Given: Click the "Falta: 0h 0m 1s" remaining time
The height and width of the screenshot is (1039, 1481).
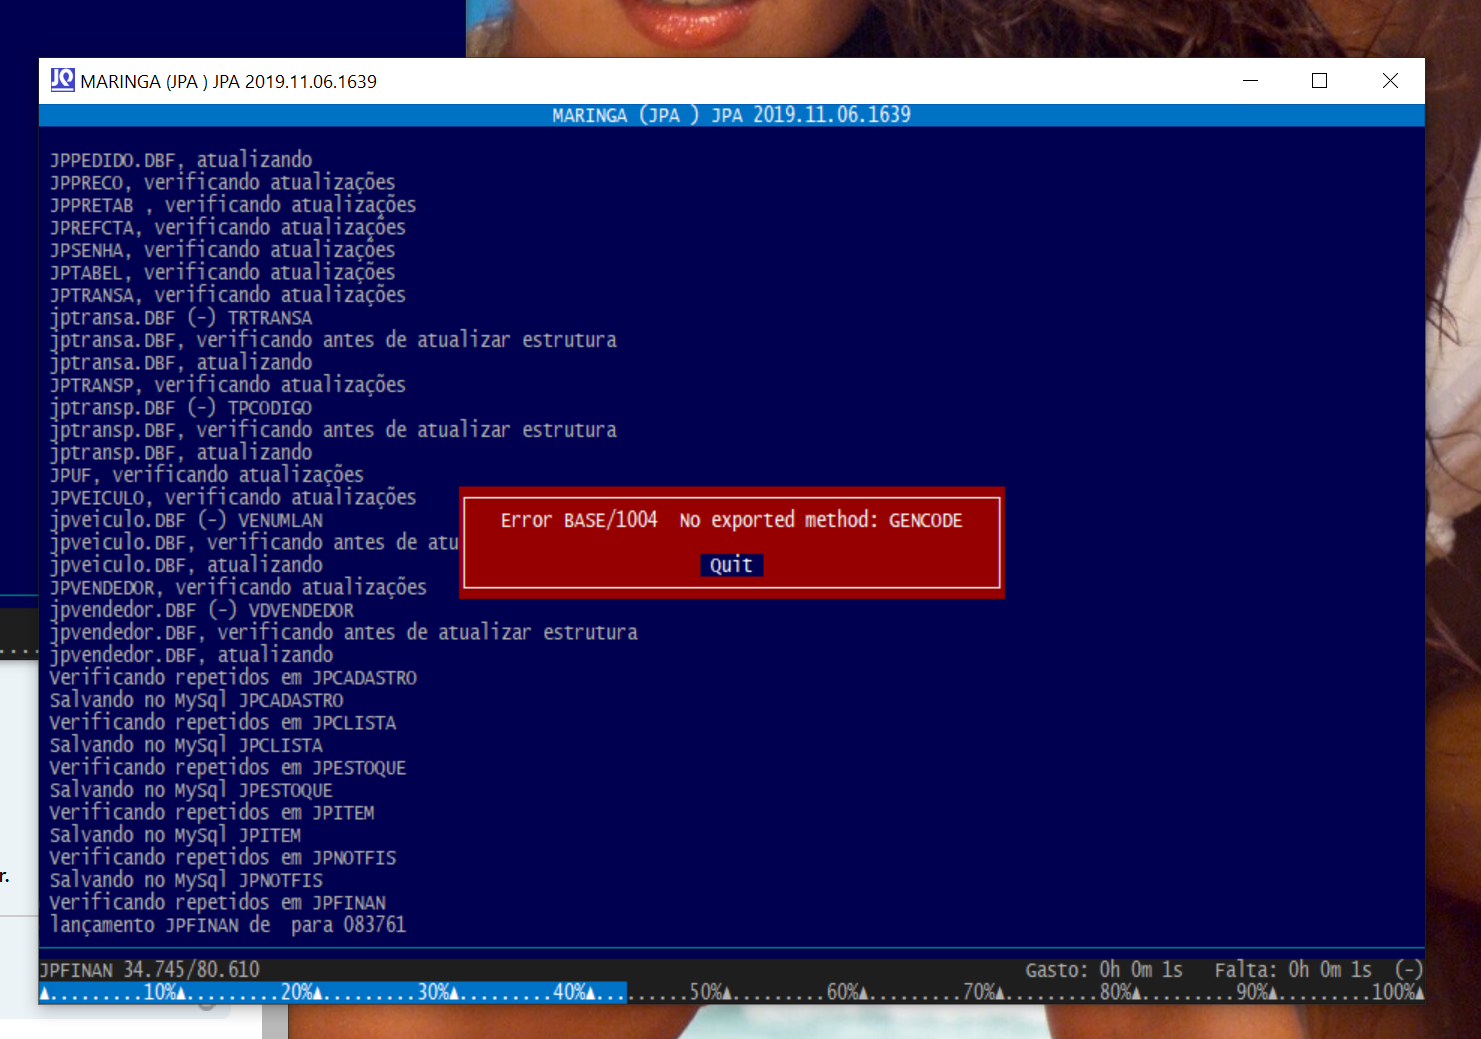Looking at the screenshot, I should pyautogui.click(x=1293, y=970).
